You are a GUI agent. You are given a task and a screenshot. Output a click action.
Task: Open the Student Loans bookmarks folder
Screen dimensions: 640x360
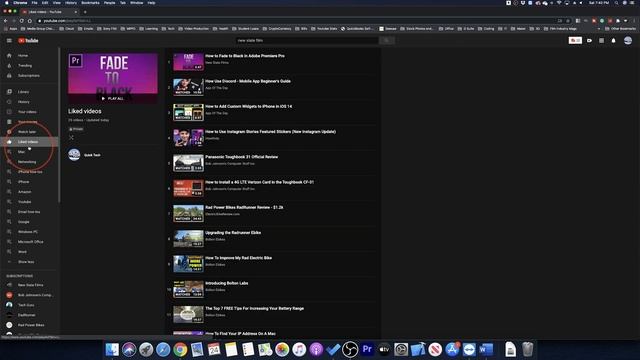pyautogui.click(x=245, y=29)
